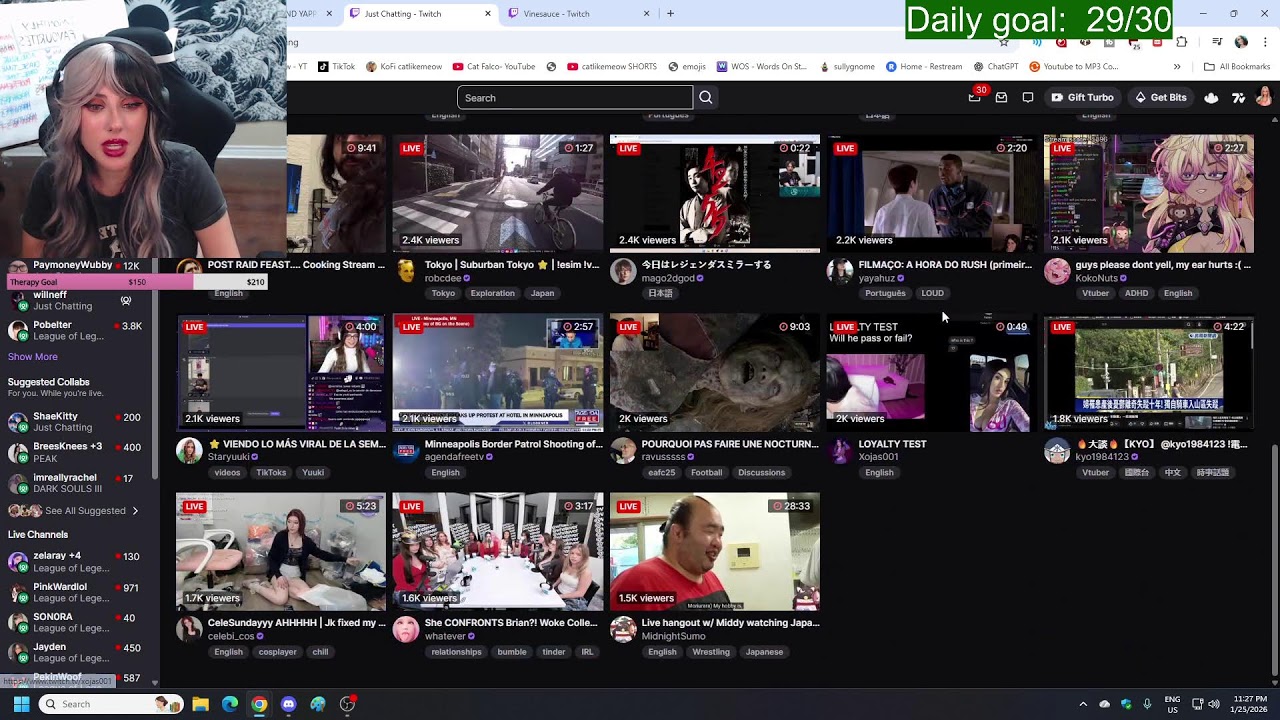Click the Wrestling tag under MidnightSumo
Screen dimensions: 1280x720
click(x=711, y=652)
